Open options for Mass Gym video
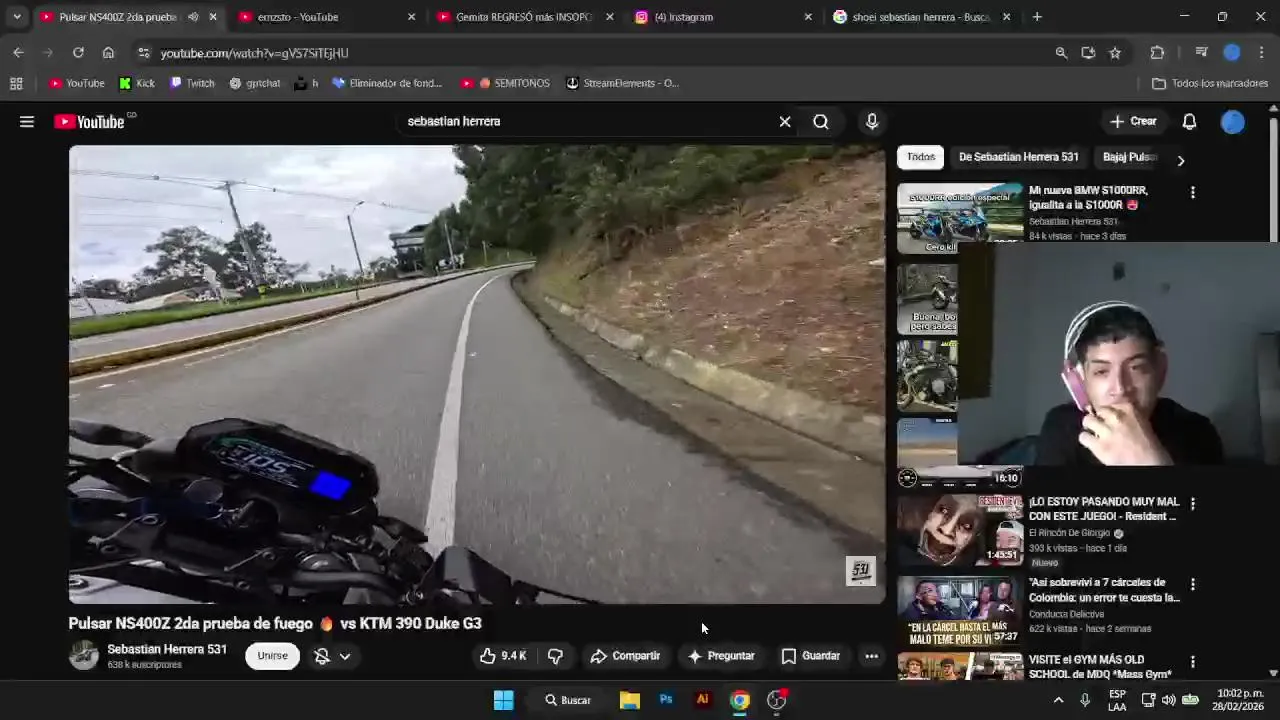Image resolution: width=1280 pixels, height=720 pixels. (x=1192, y=662)
